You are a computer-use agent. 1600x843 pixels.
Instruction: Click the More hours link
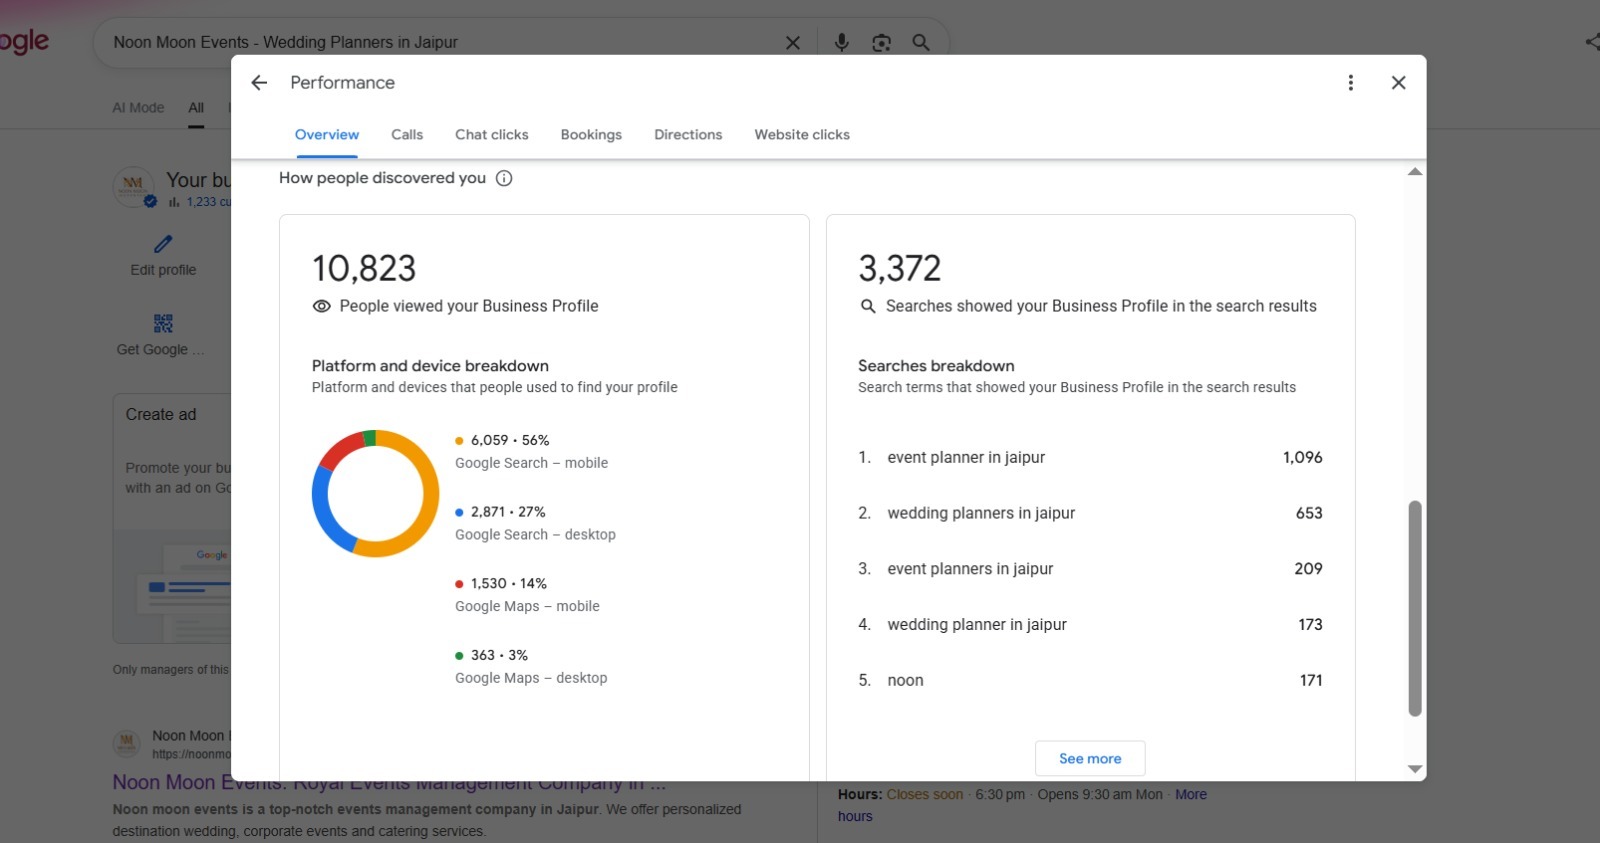(x=1190, y=795)
